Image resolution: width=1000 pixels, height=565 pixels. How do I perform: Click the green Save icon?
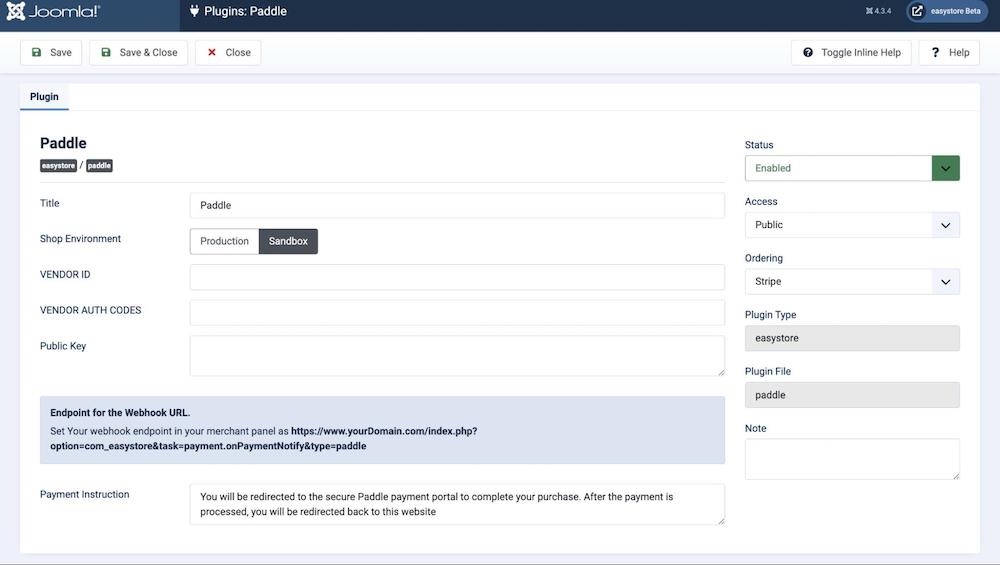coord(37,53)
